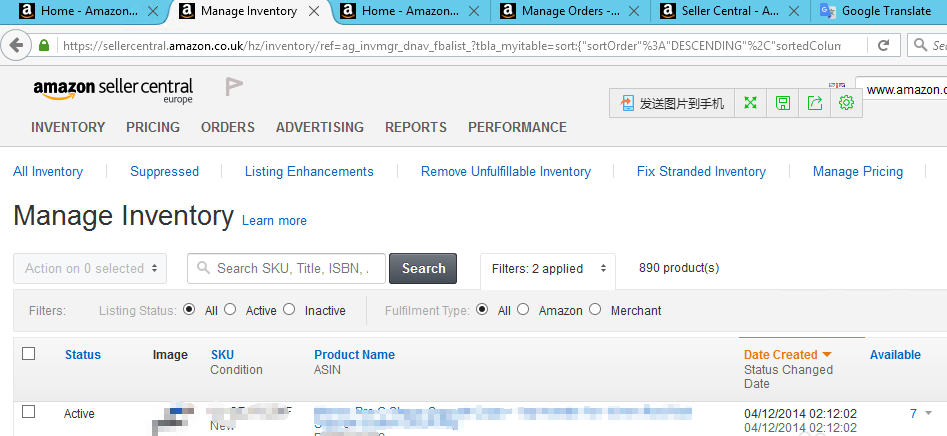Image resolution: width=947 pixels, height=436 pixels.
Task: Click the green save disk toolbar icon
Action: [x=783, y=103]
